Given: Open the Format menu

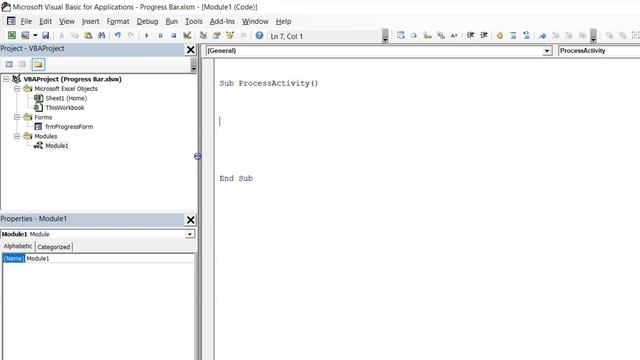Looking at the screenshot, I should (x=118, y=21).
